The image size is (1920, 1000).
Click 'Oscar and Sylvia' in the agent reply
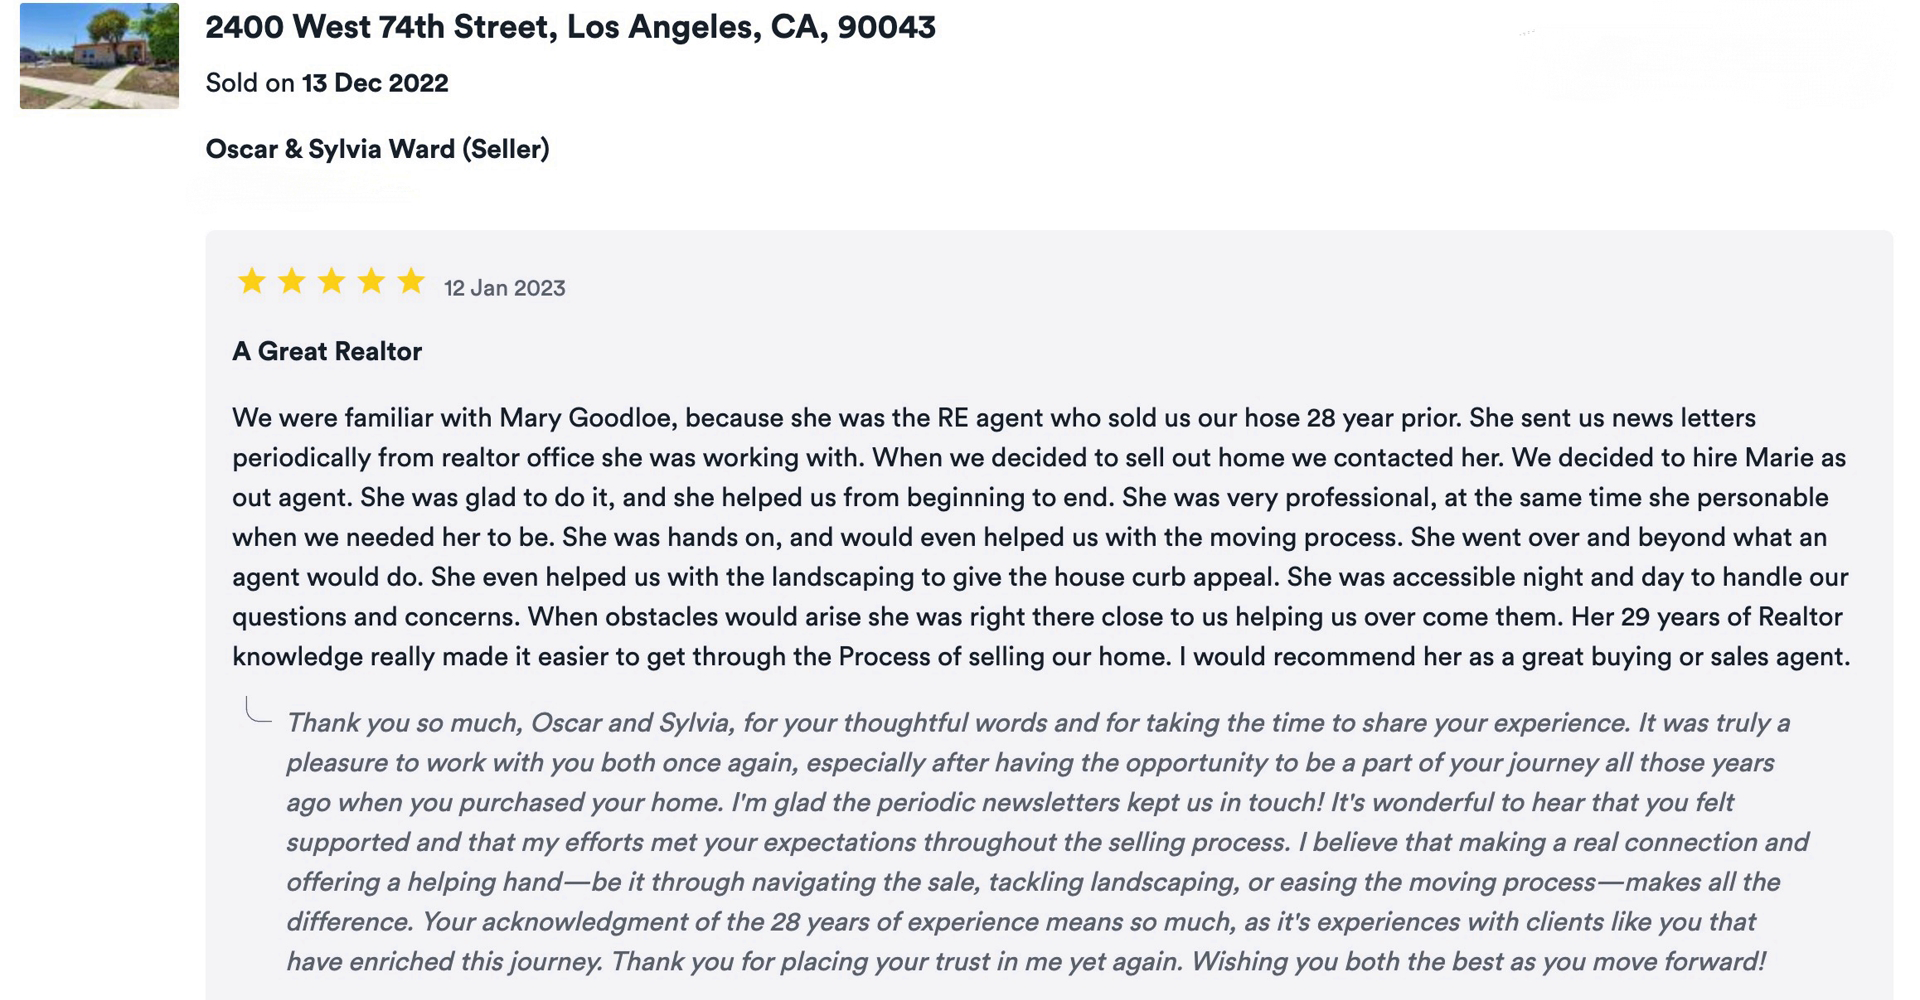tap(632, 723)
